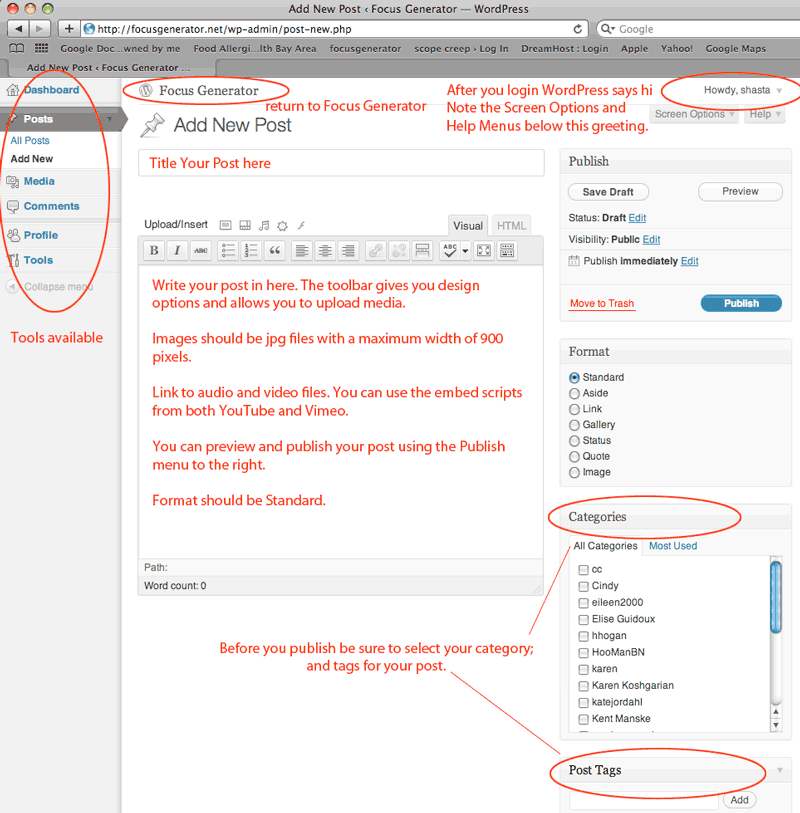Add a bookmark with the plus button
This screenshot has width=800, height=813.
tap(68, 29)
